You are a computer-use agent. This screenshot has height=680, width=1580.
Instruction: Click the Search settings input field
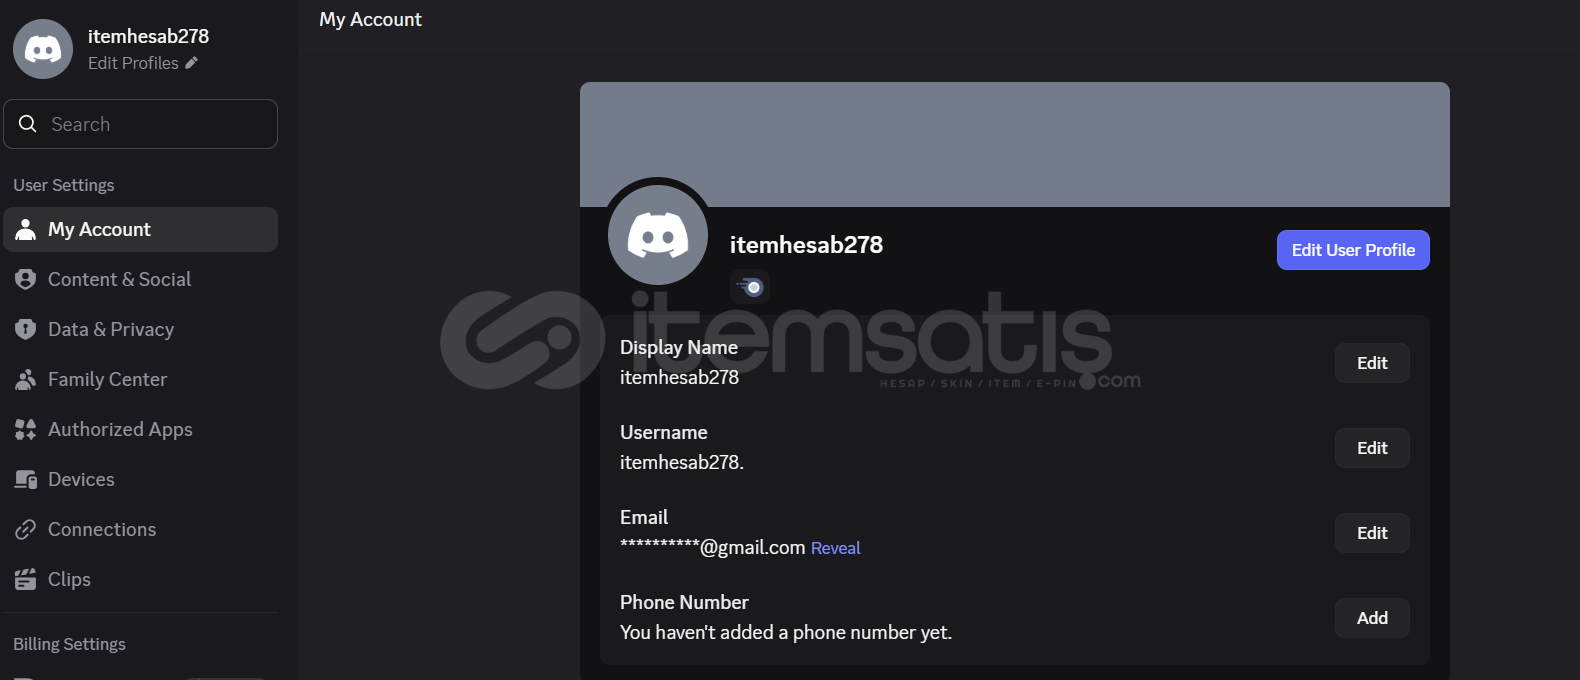(x=141, y=124)
